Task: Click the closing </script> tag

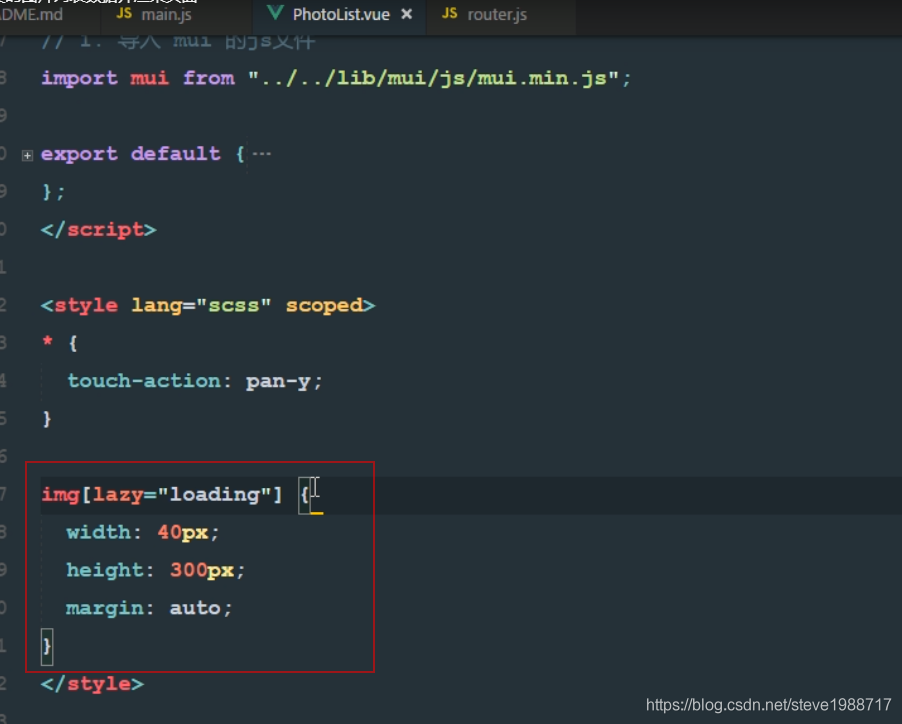Action: coord(98,230)
